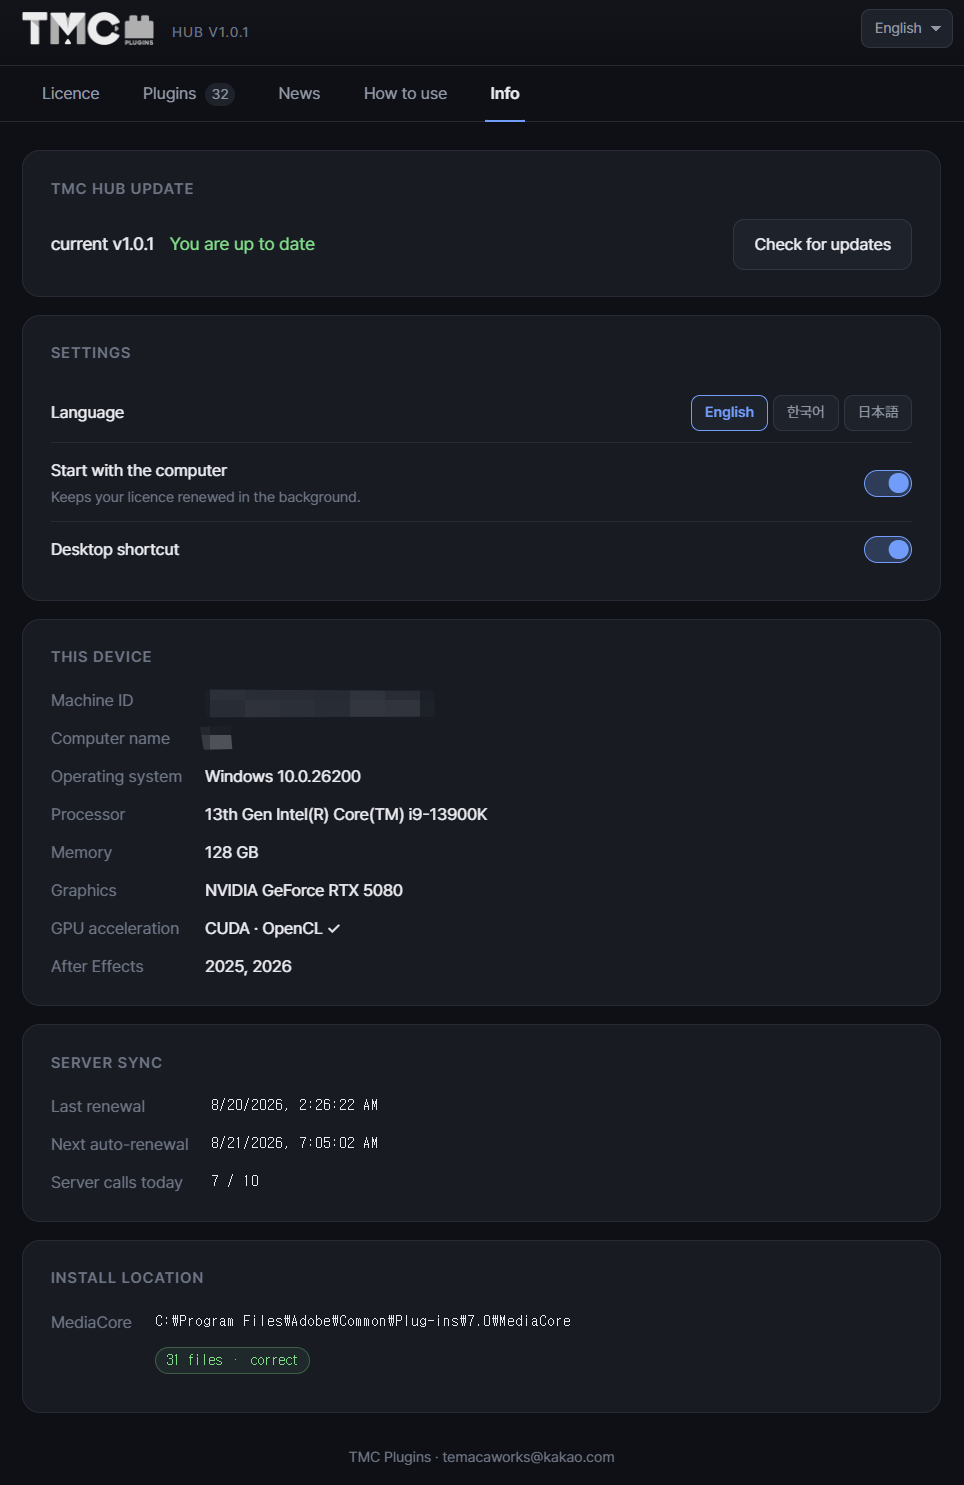
Task: Open the How to use tab
Action: [x=405, y=93]
